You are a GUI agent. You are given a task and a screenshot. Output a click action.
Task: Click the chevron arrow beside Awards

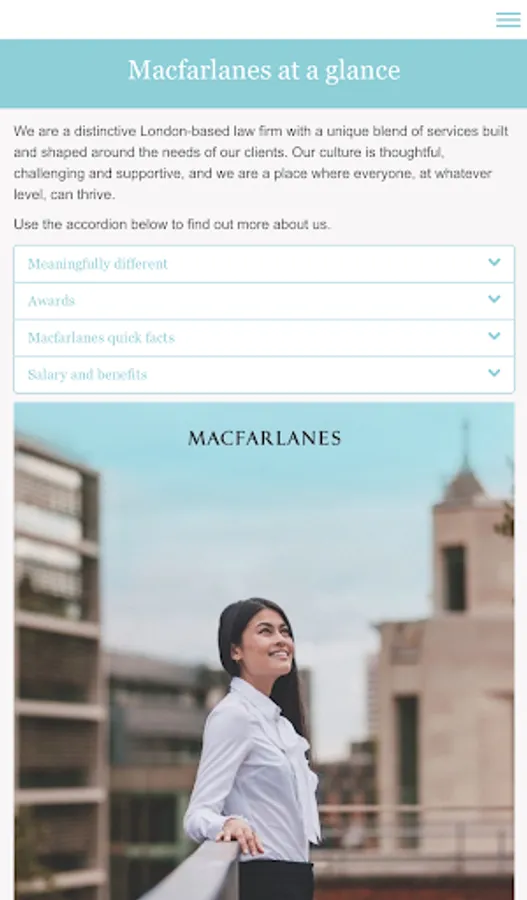click(x=494, y=299)
